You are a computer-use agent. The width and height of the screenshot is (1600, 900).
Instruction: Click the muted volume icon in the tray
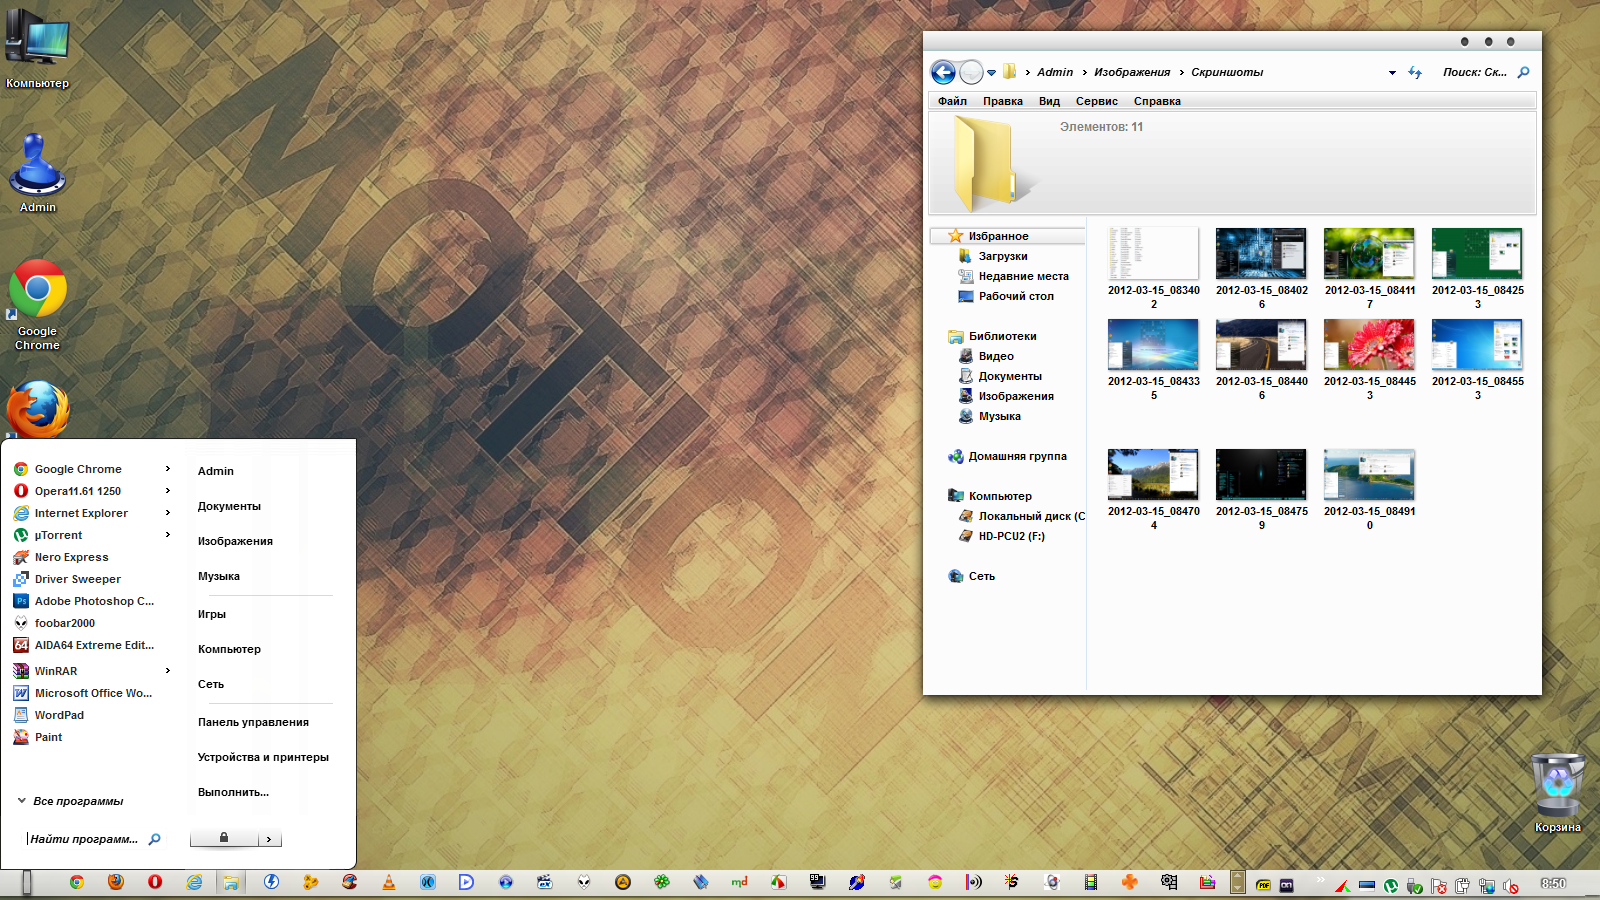[1510, 886]
